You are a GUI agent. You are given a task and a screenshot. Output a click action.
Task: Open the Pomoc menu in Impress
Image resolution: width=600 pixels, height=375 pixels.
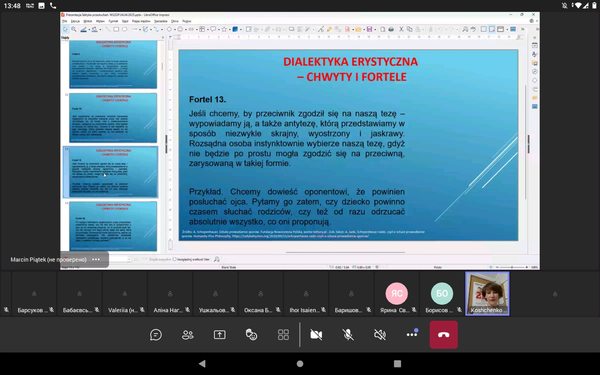coord(187,21)
